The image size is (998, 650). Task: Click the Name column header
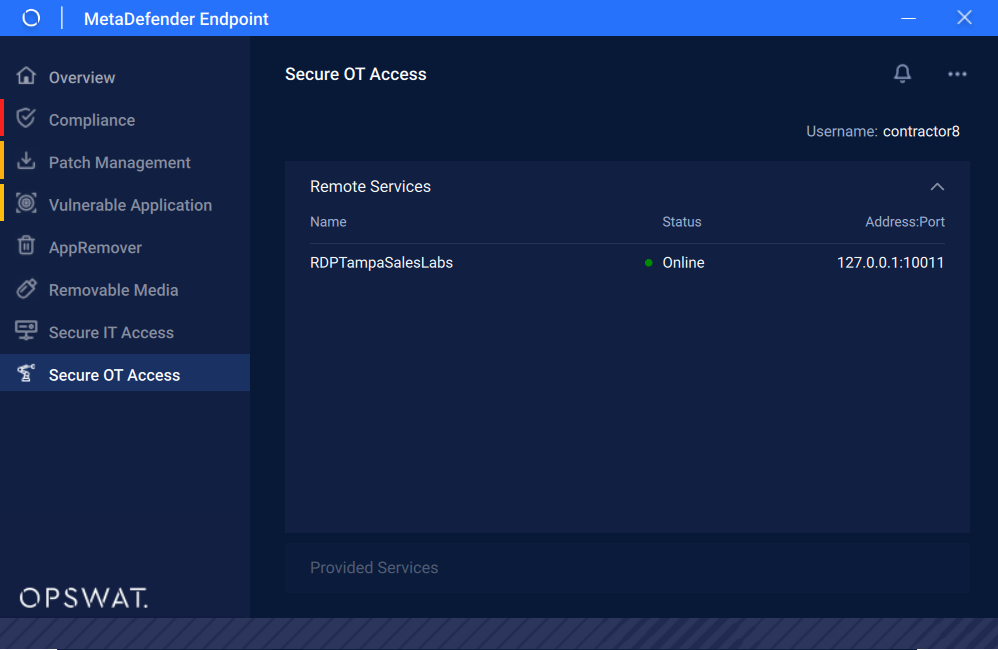pyautogui.click(x=328, y=222)
